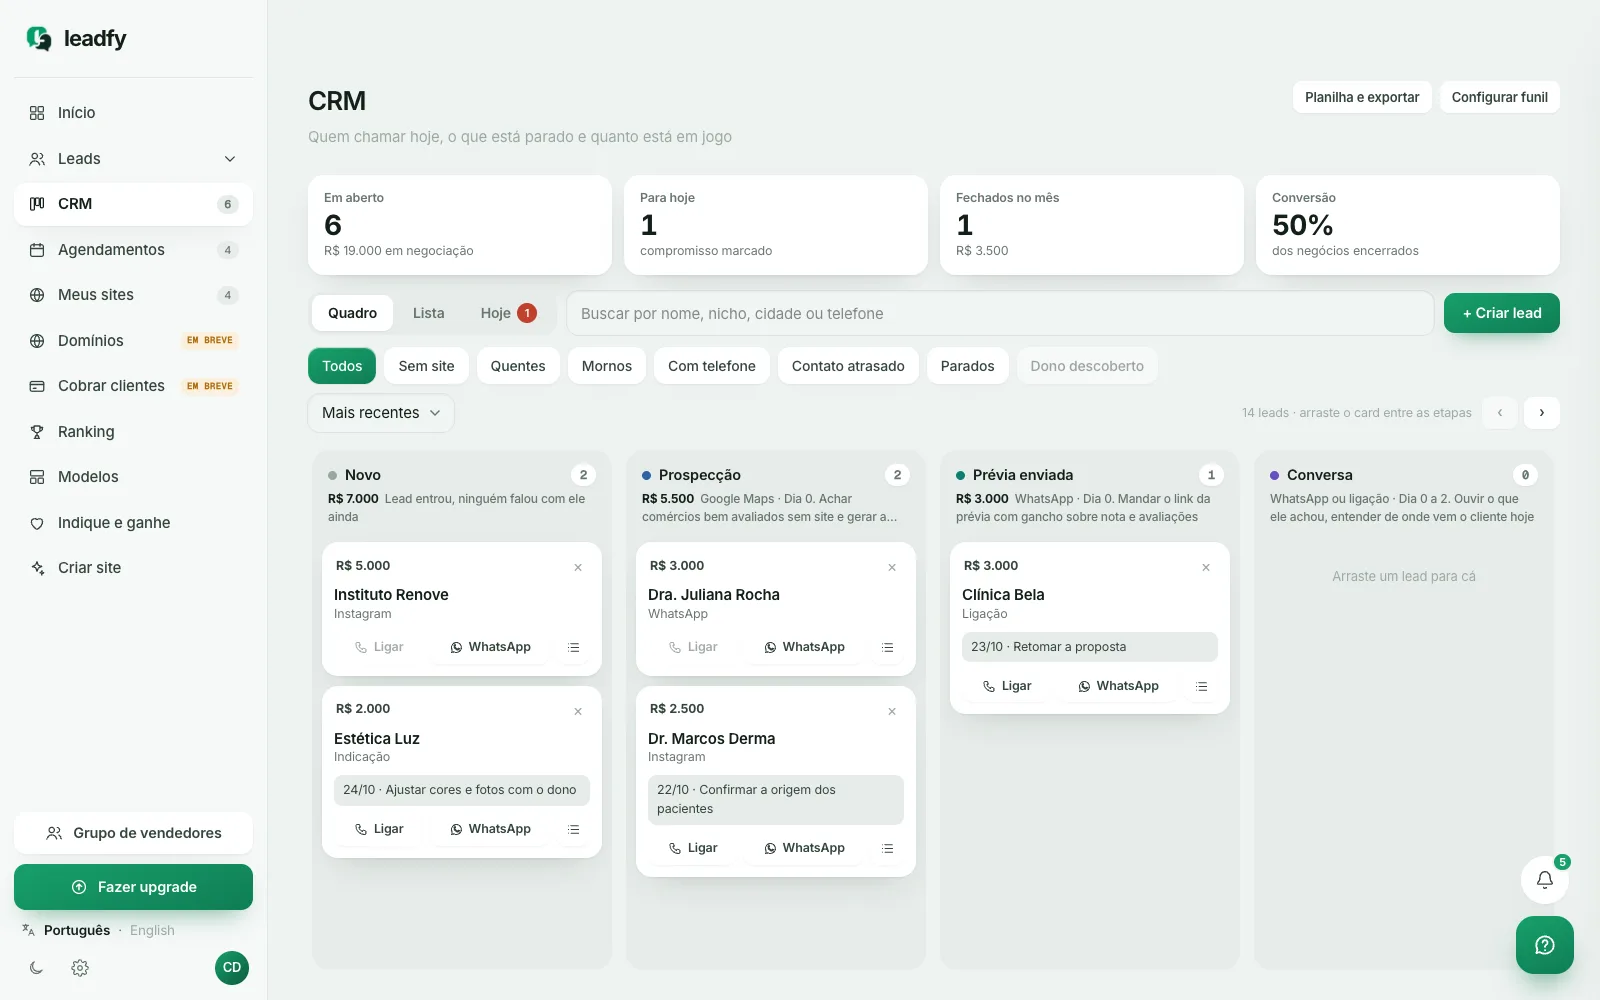This screenshot has height=1000, width=1600.
Task: Open Domínios in the sidebar
Action: [133, 341]
